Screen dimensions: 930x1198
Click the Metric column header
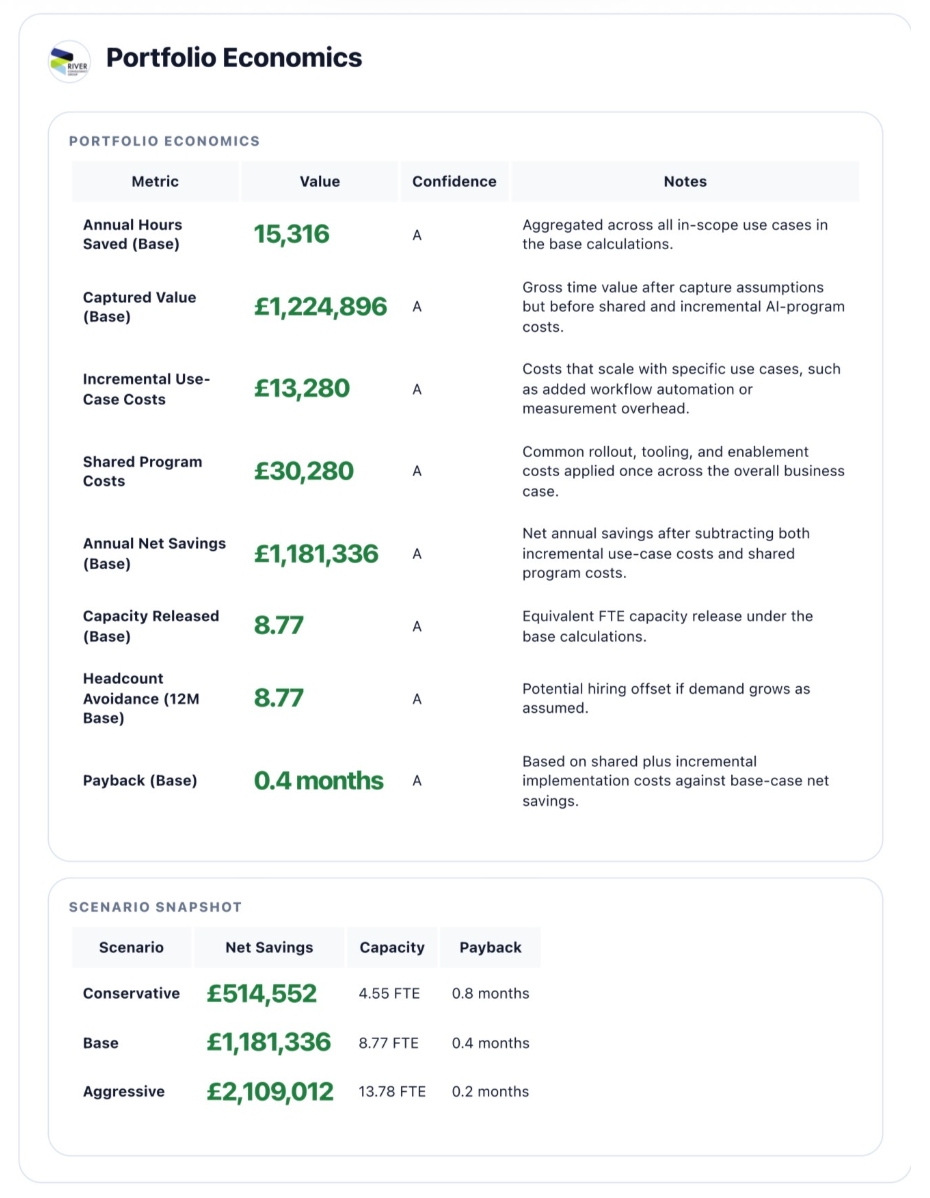click(x=155, y=182)
